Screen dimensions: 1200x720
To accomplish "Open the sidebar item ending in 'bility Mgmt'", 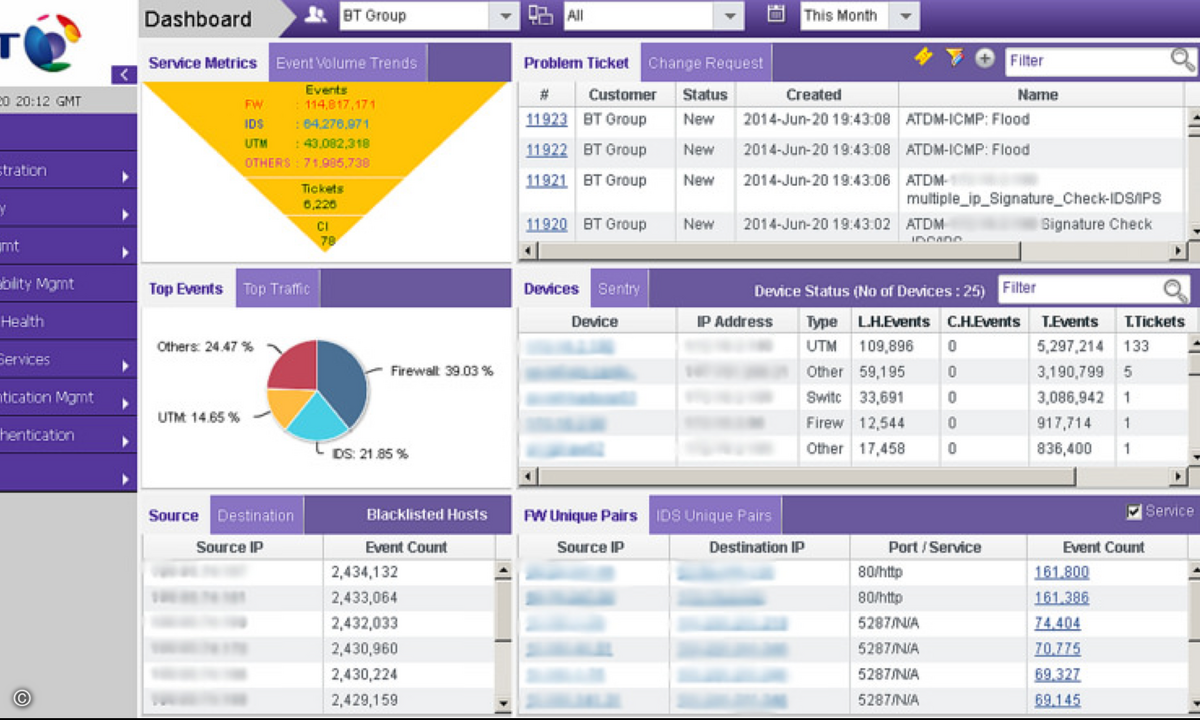I will coord(68,284).
